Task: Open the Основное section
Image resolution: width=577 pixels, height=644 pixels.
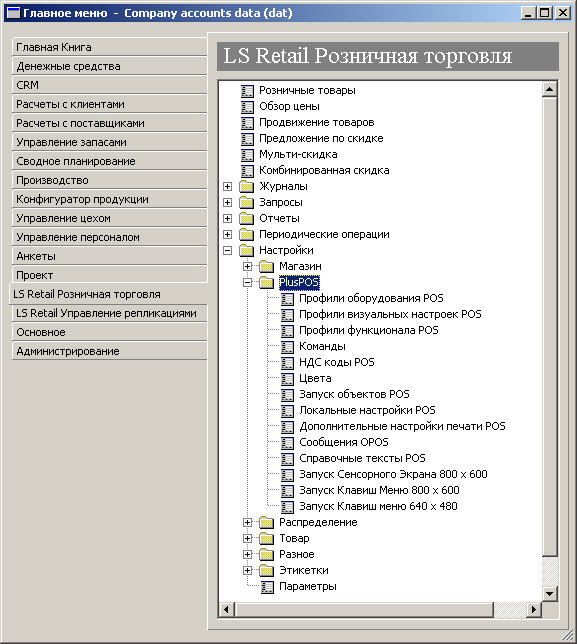Action: (109, 332)
